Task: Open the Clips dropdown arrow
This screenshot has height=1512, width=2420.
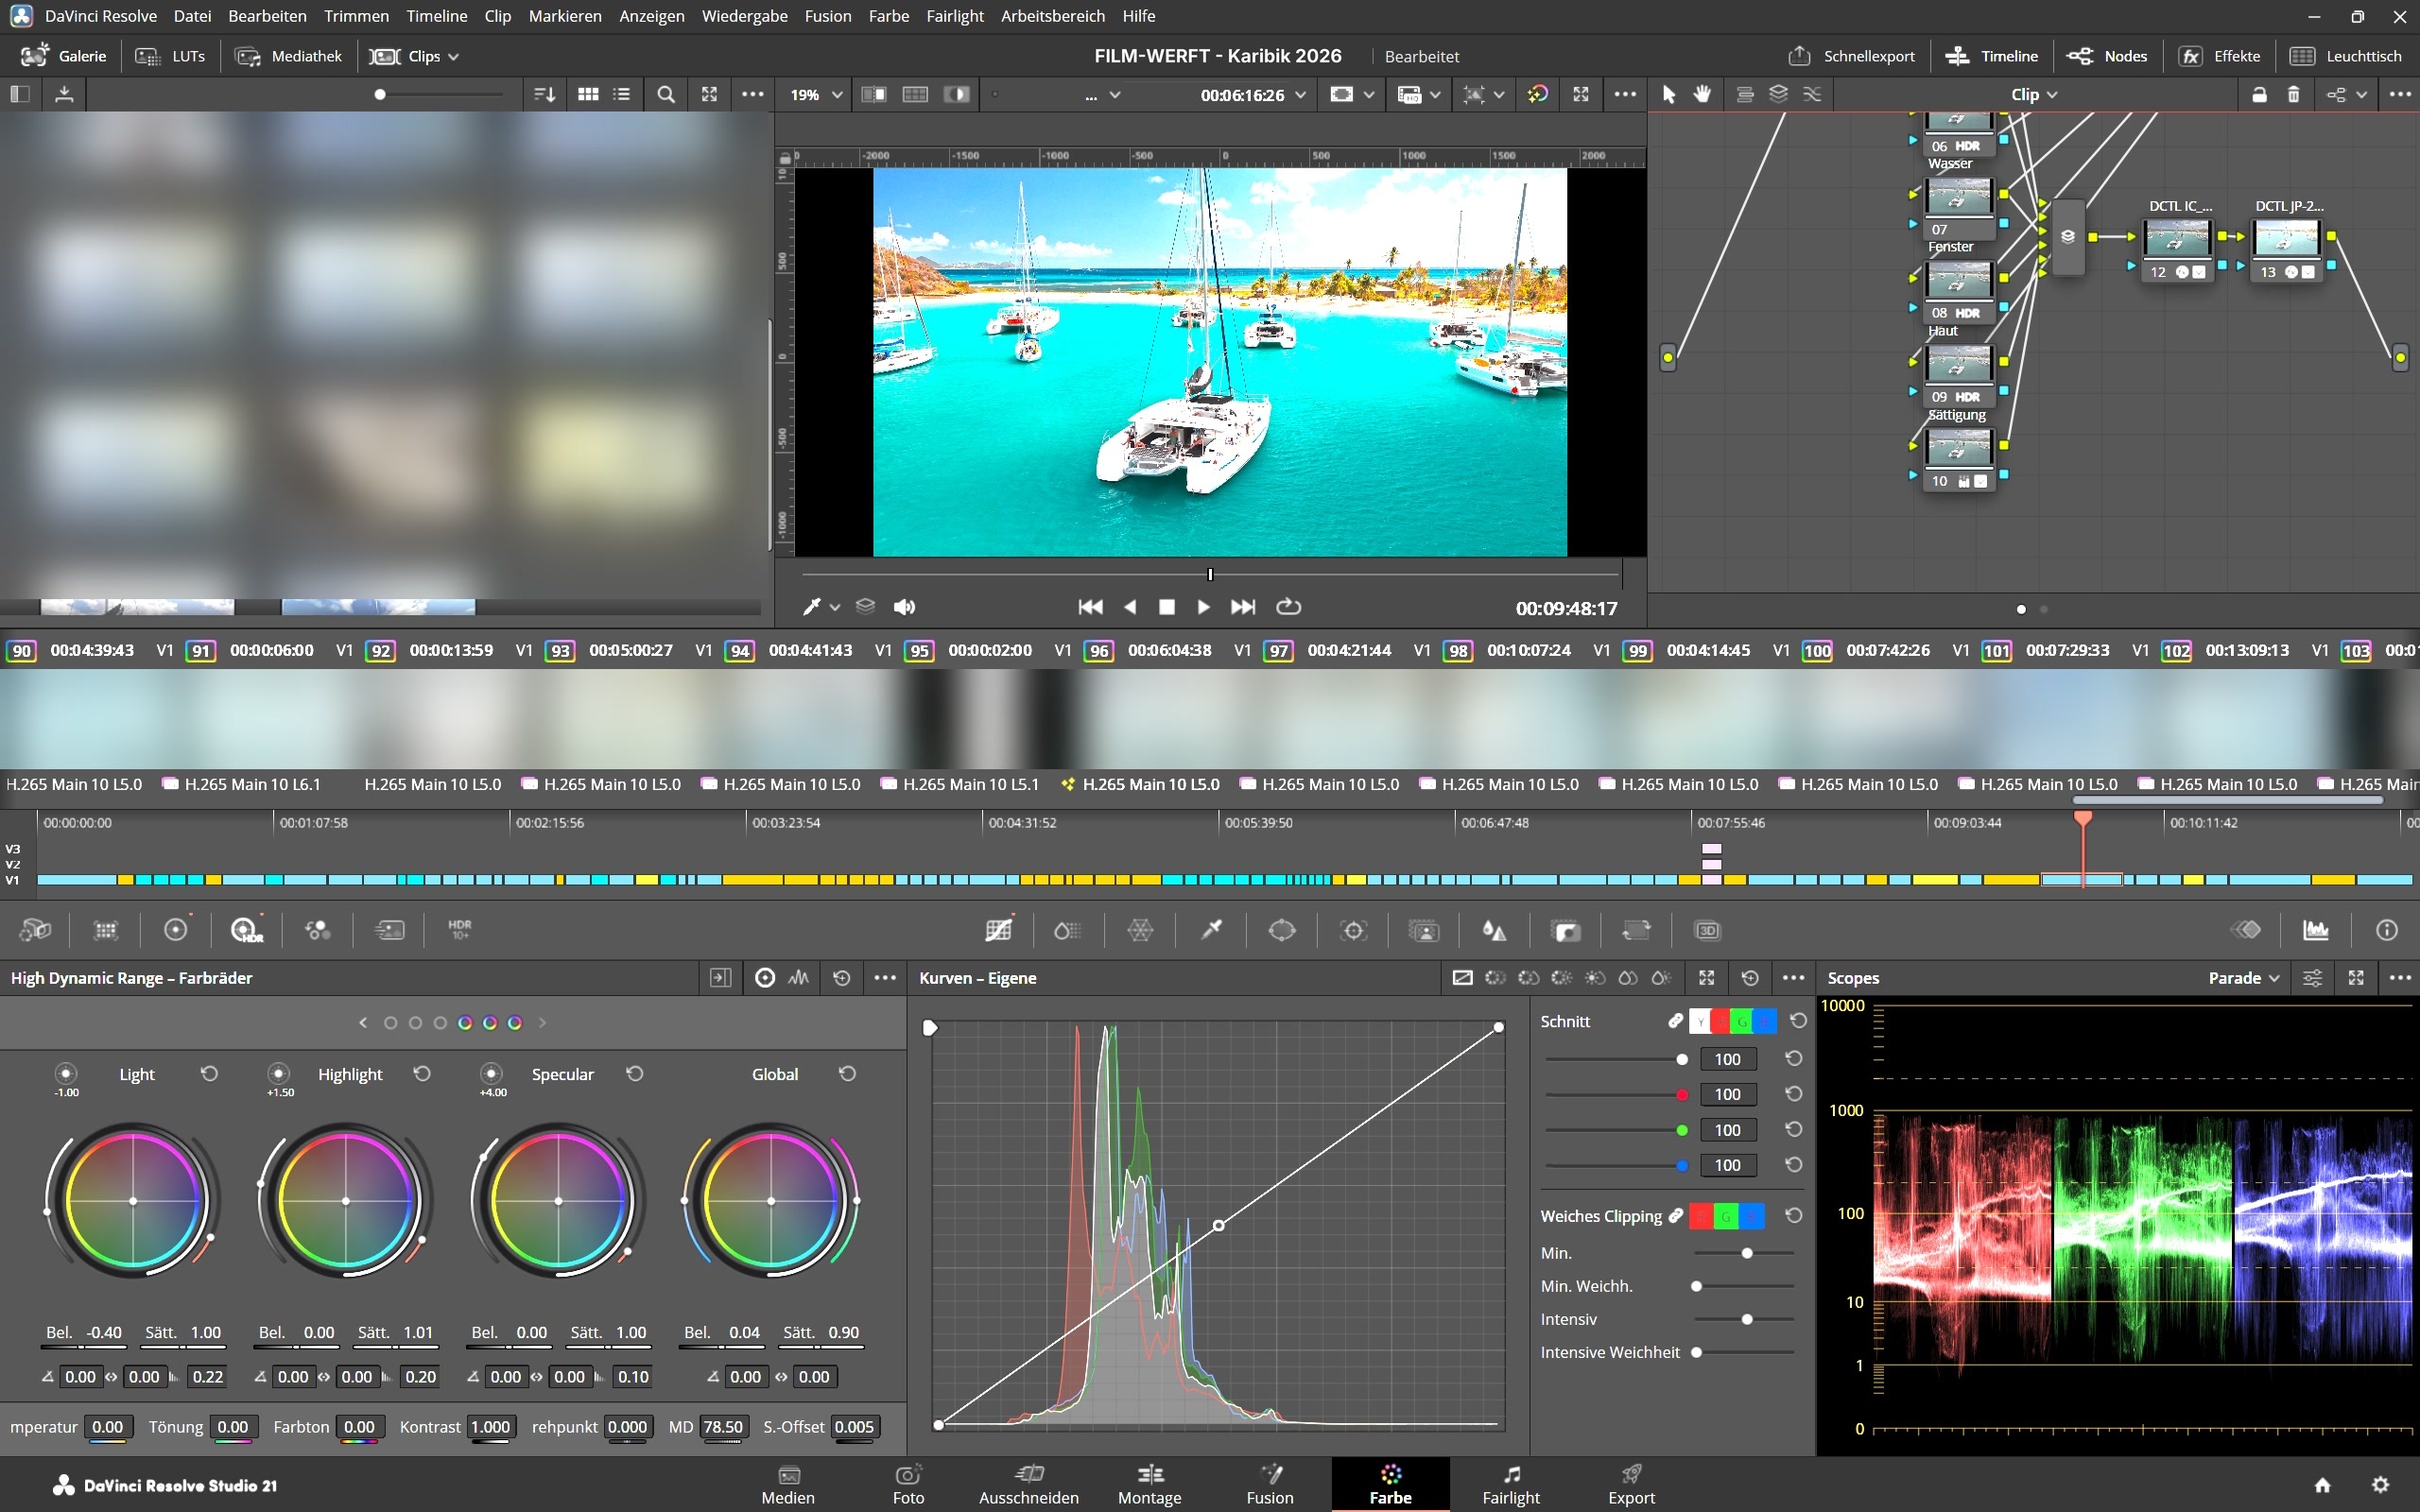Action: pos(453,57)
